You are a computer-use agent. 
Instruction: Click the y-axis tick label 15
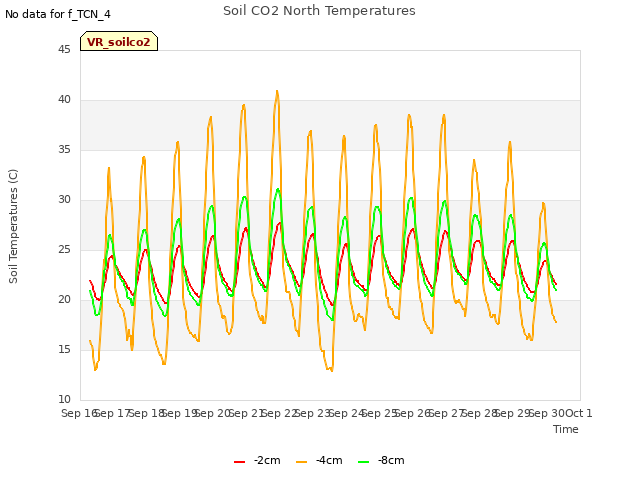(x=64, y=349)
